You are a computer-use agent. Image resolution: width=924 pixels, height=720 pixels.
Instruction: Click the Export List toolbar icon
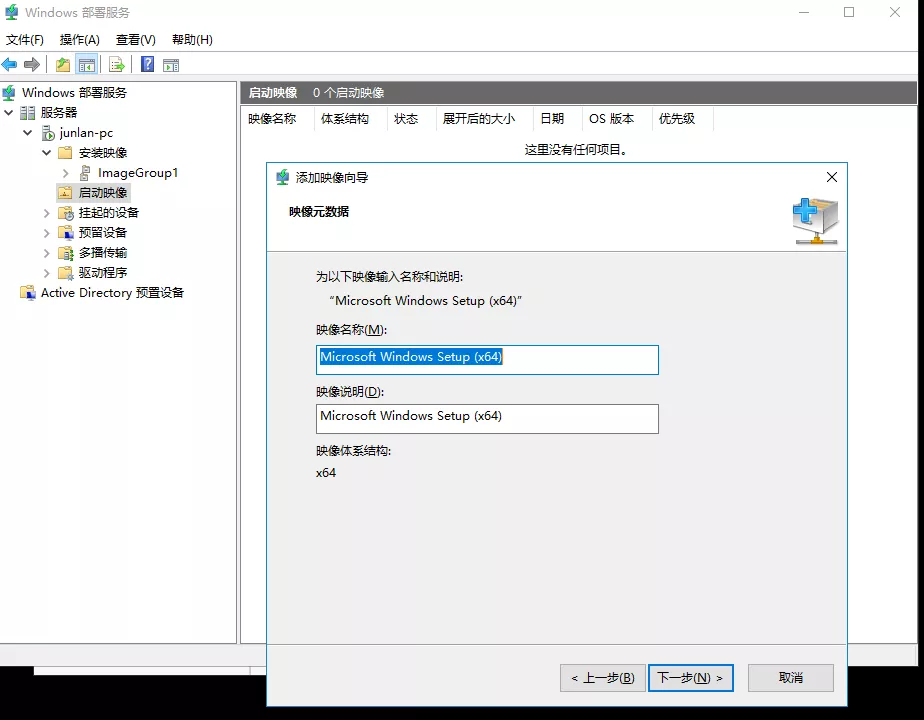(117, 65)
